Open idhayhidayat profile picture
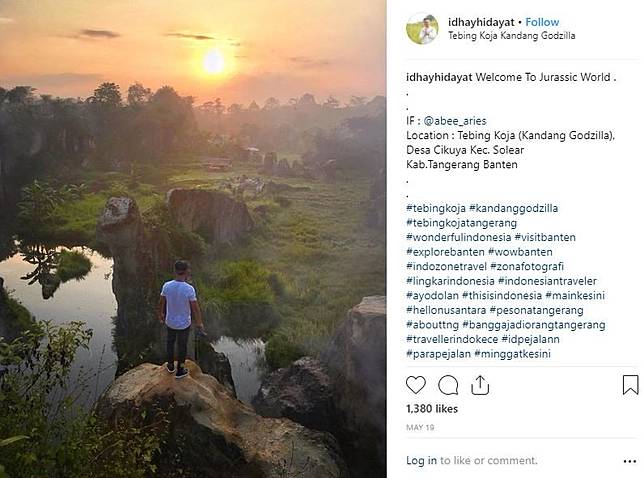Image resolution: width=644 pixels, height=478 pixels. (x=422, y=28)
